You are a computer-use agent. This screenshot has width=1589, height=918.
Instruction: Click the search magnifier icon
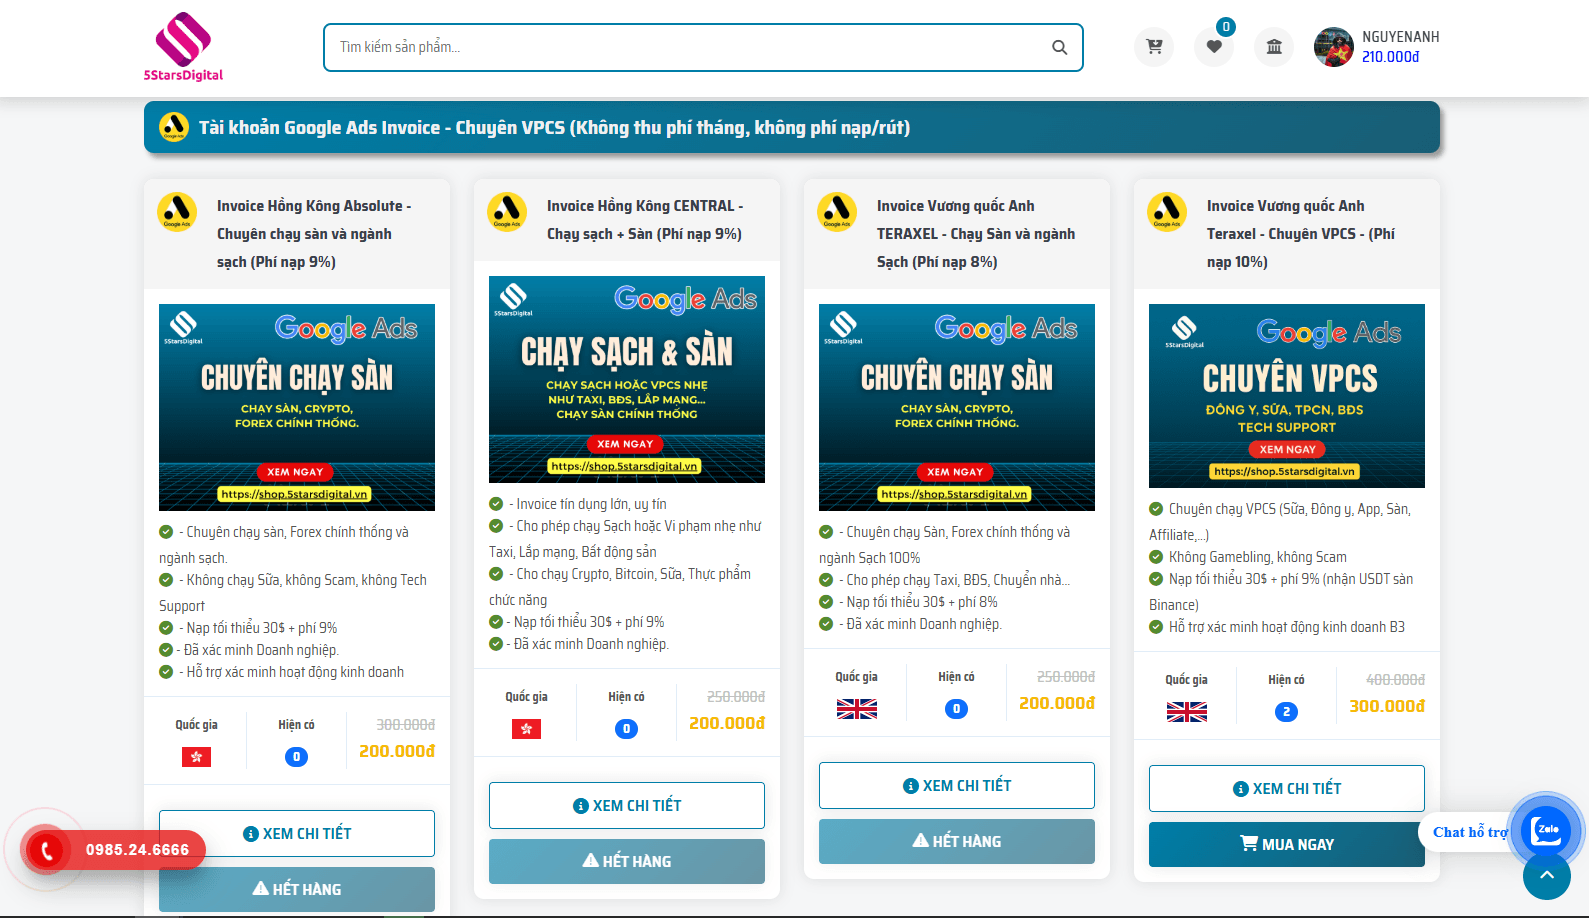click(x=1059, y=47)
